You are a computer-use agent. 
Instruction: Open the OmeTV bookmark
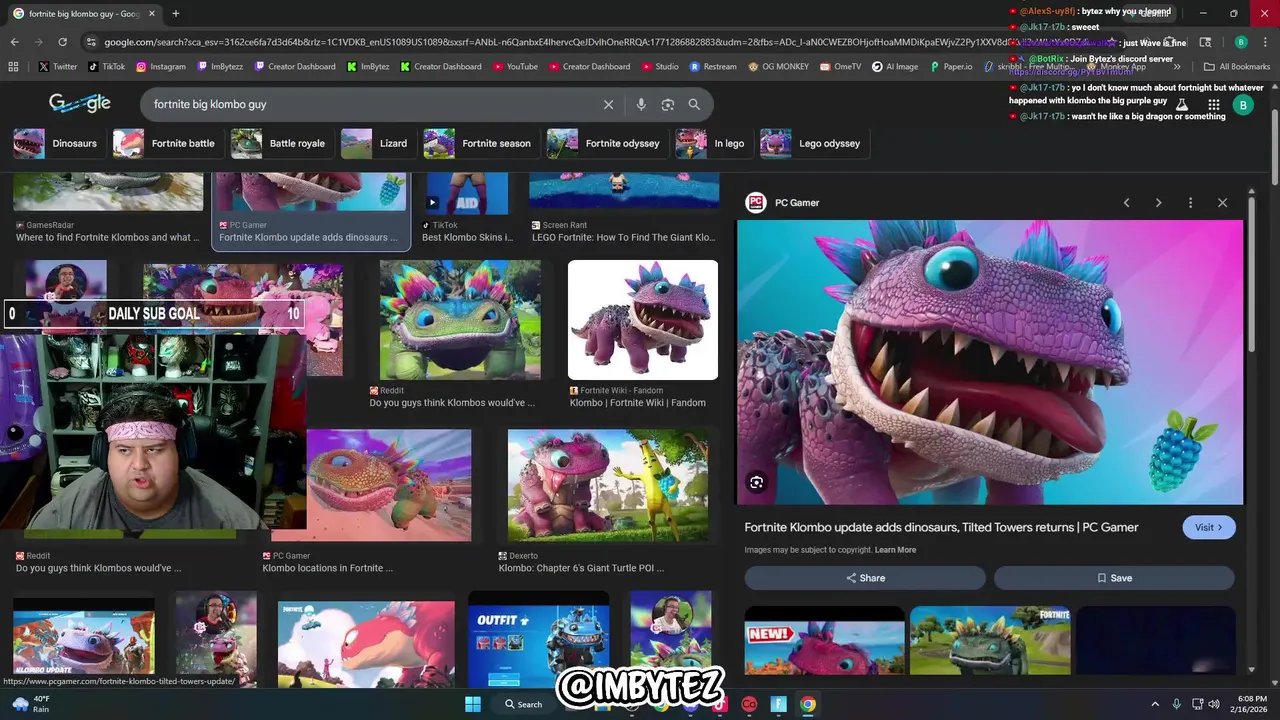pyautogui.click(x=840, y=66)
